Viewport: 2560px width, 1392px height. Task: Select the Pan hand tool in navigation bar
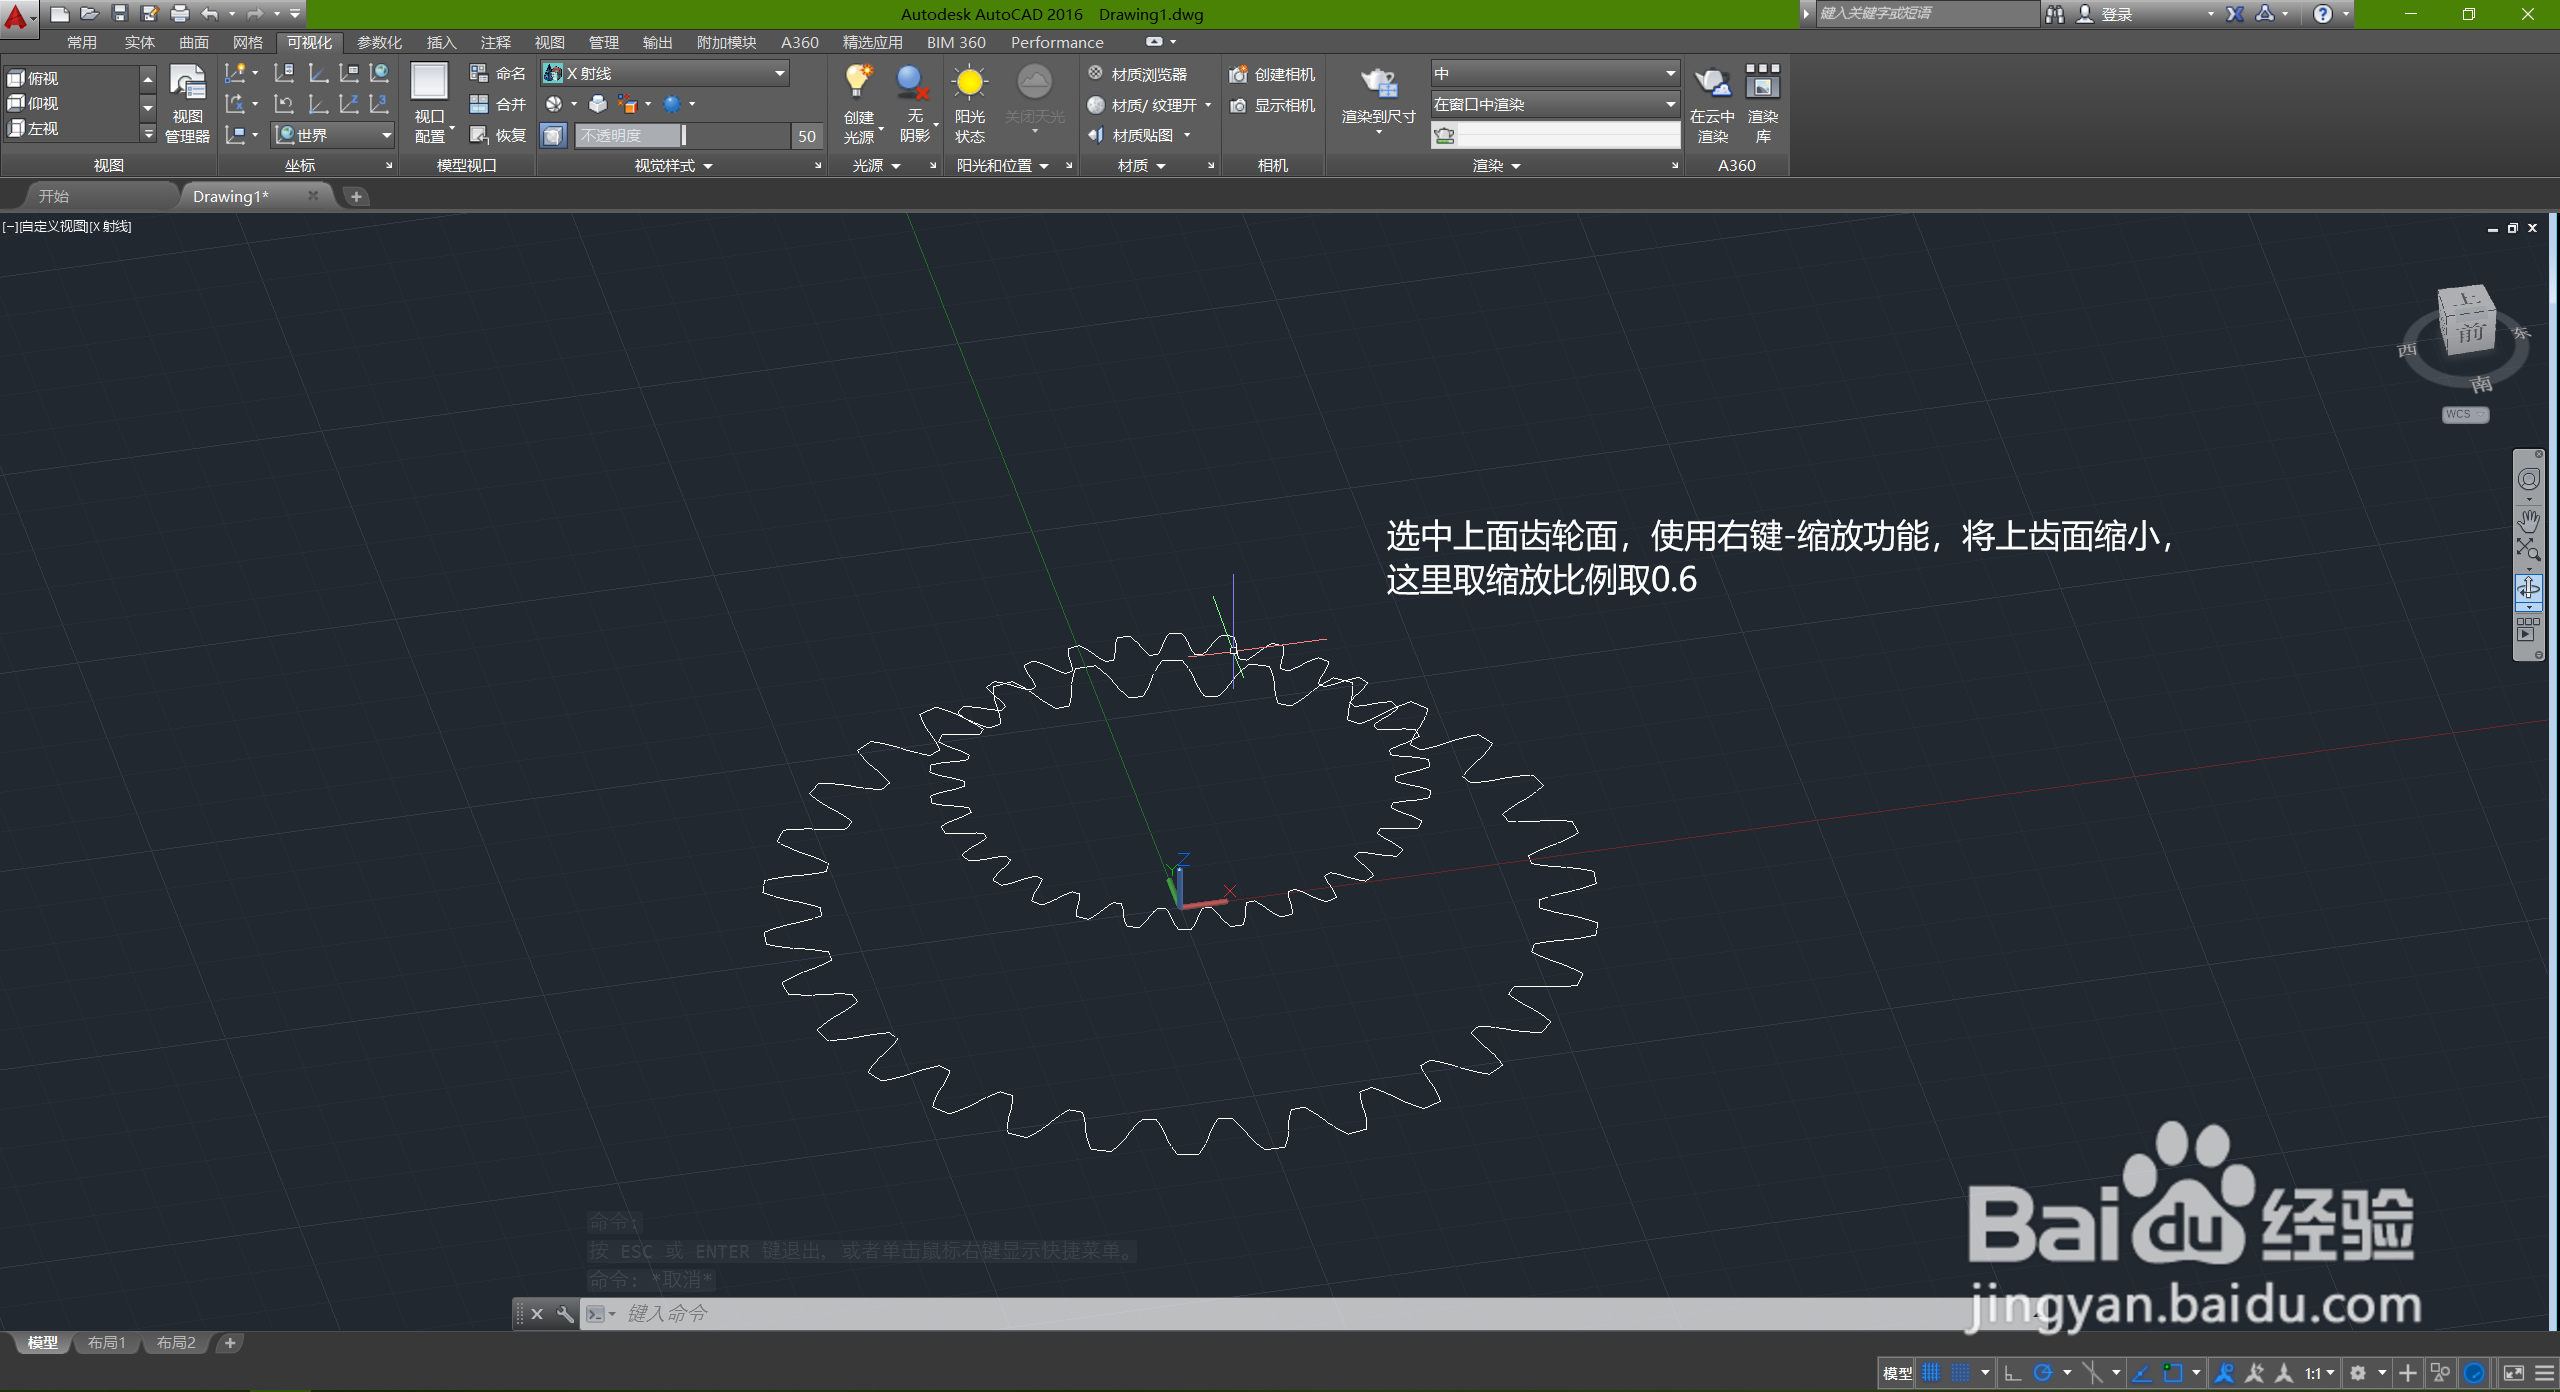tap(2528, 521)
